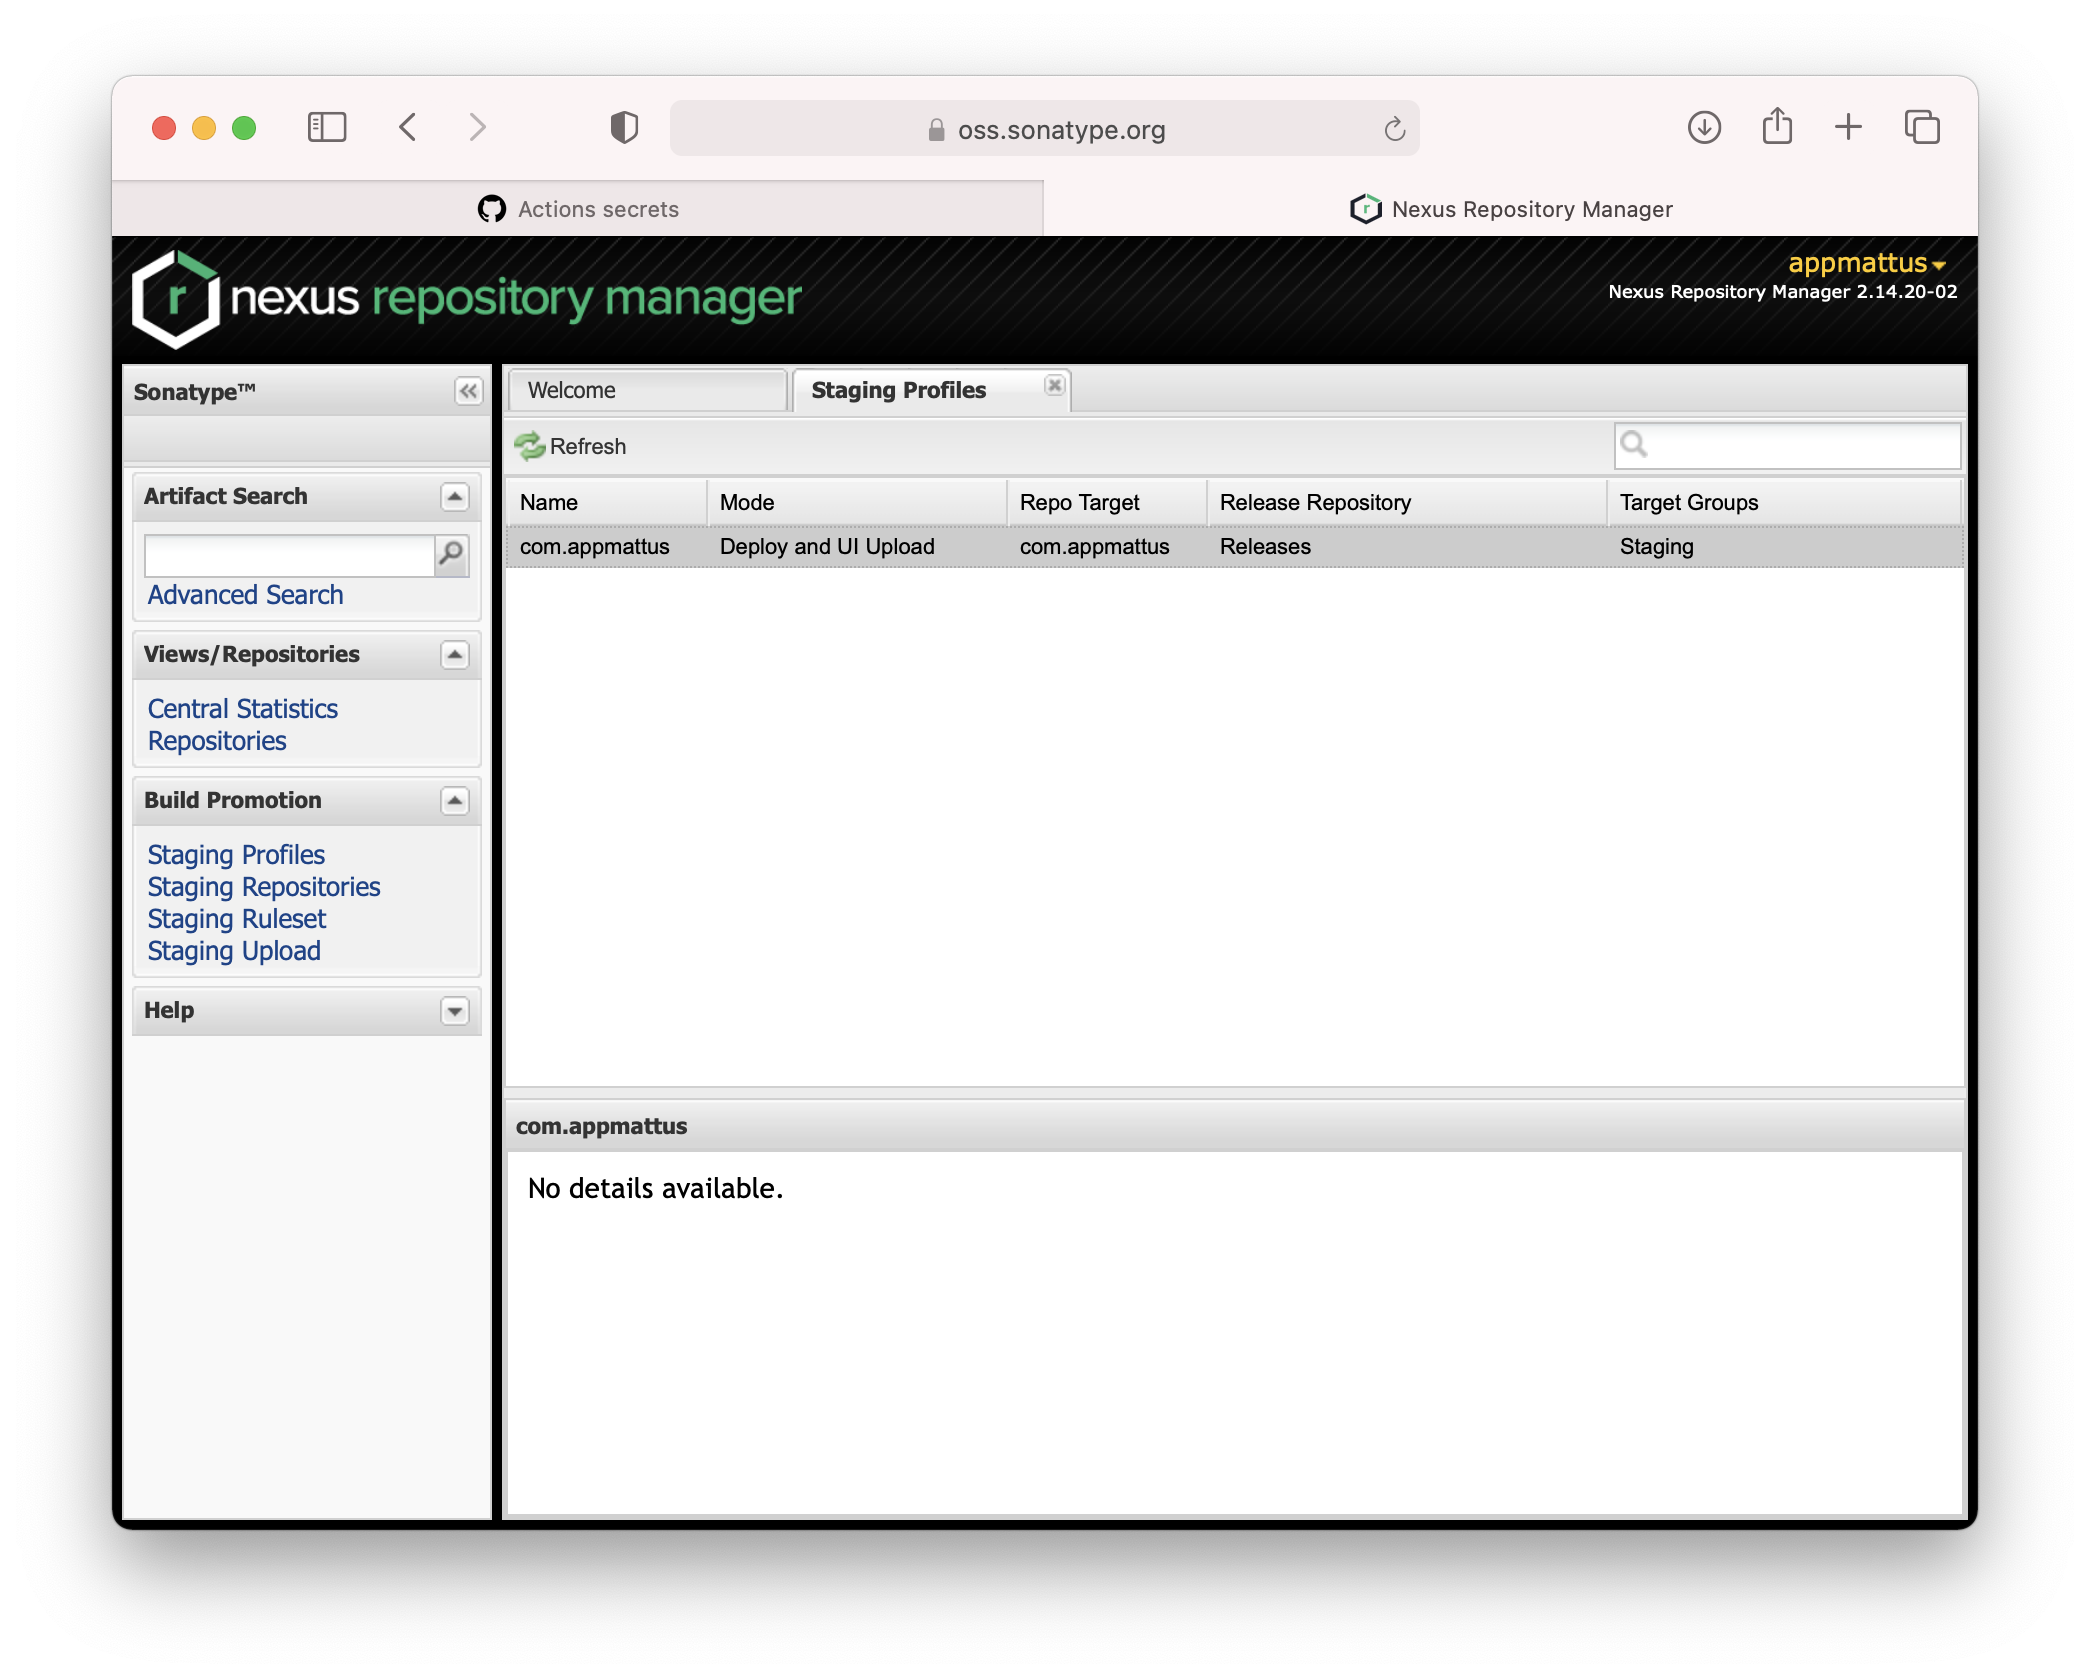Click the GitHub icon on the Actions secrets tab
Image resolution: width=2090 pixels, height=1678 pixels.
pos(491,209)
